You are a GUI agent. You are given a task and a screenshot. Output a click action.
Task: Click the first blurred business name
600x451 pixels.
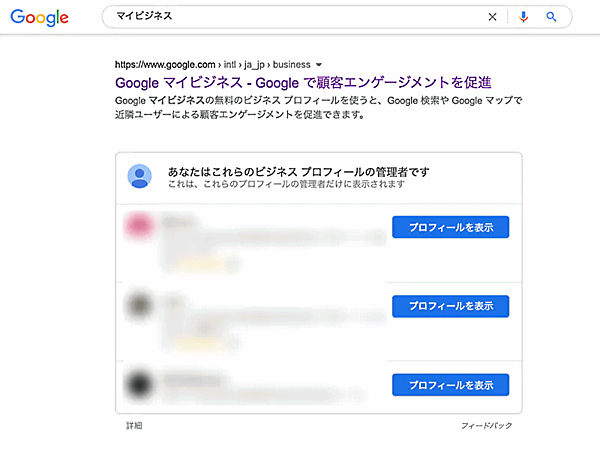178,219
